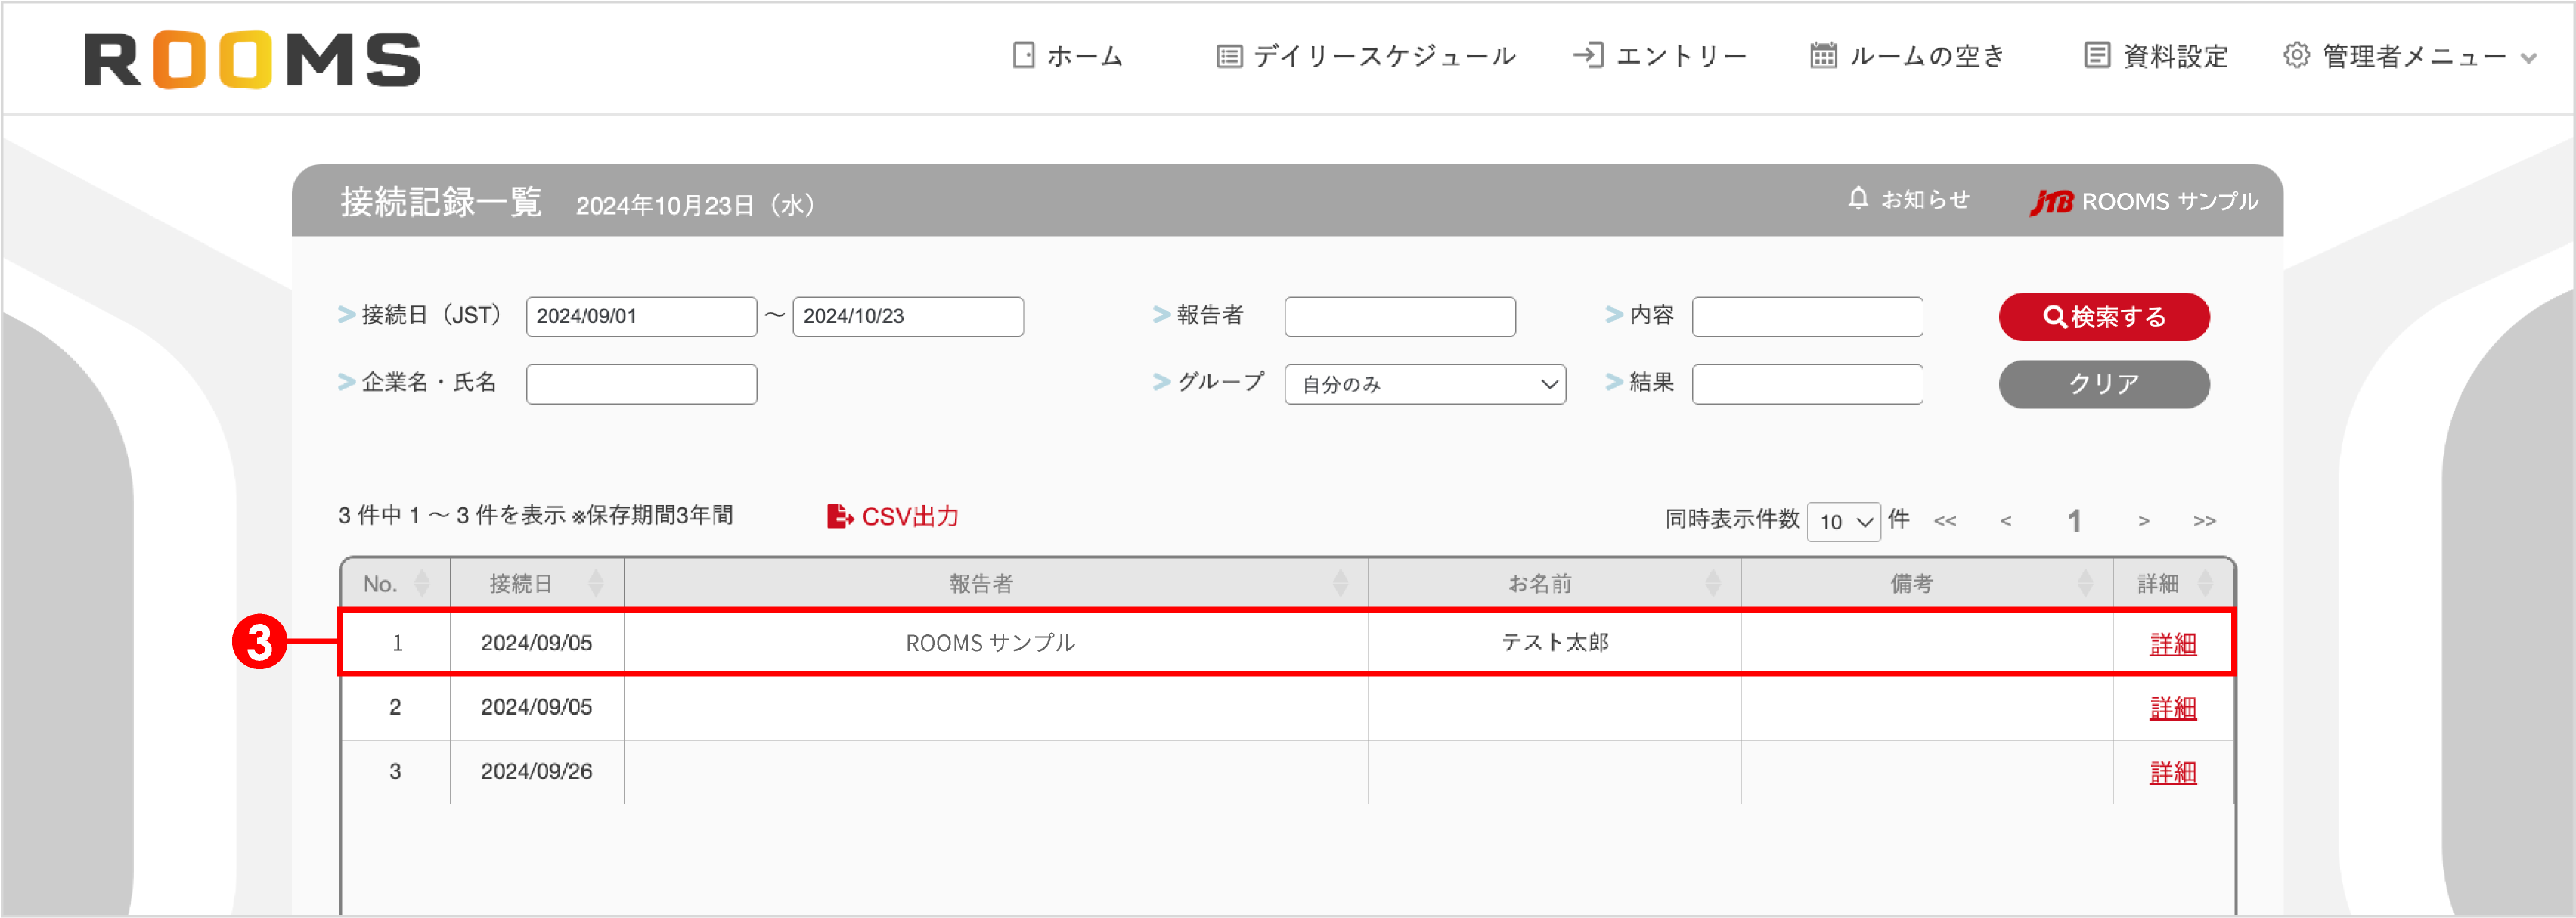
Task: Open the ルームの空き calendar icon
Action: (x=1824, y=57)
